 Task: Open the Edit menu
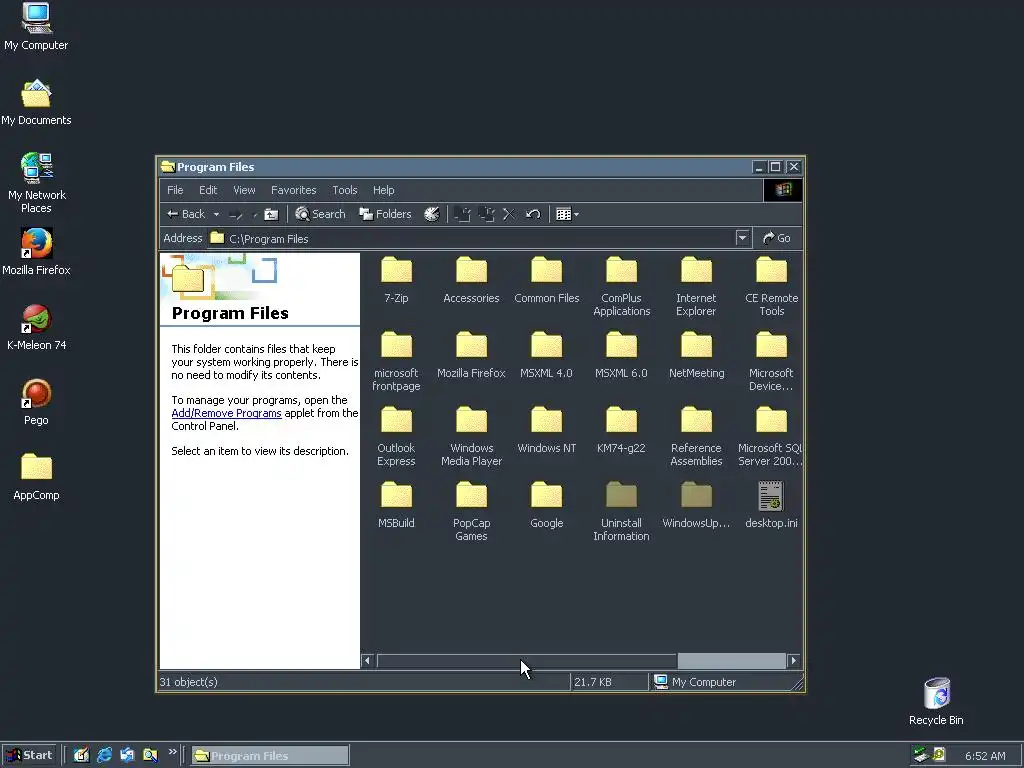[x=208, y=190]
